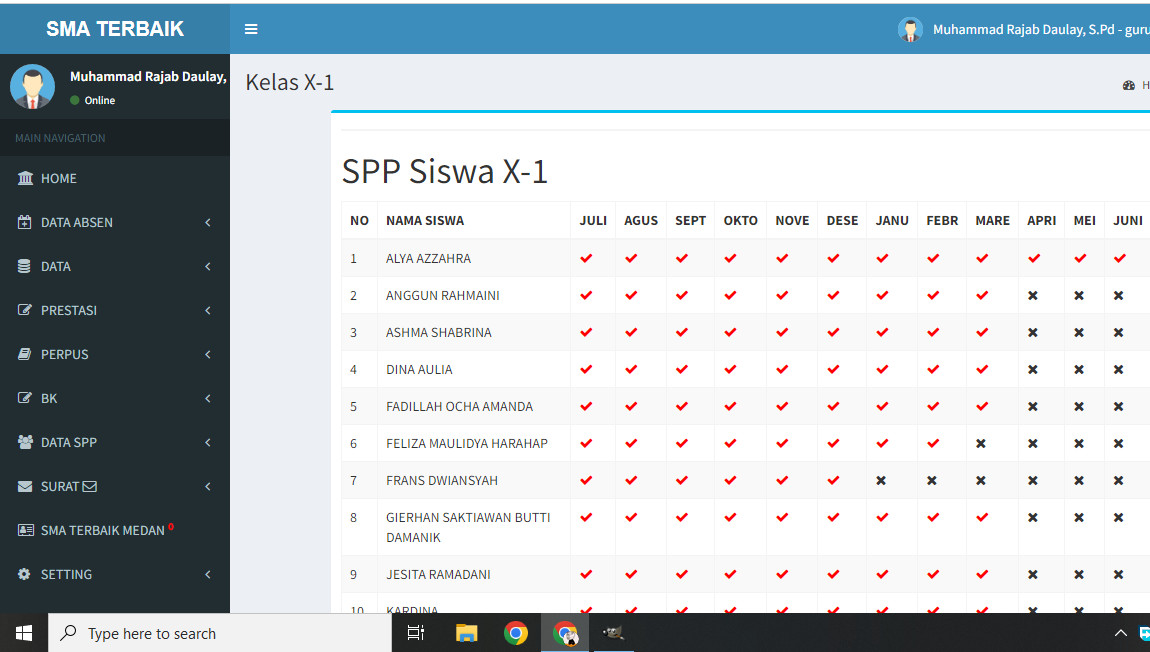Click the sidebar user name Muhammad Rajab Daulay
The width and height of the screenshot is (1150, 652).
pyautogui.click(x=147, y=77)
